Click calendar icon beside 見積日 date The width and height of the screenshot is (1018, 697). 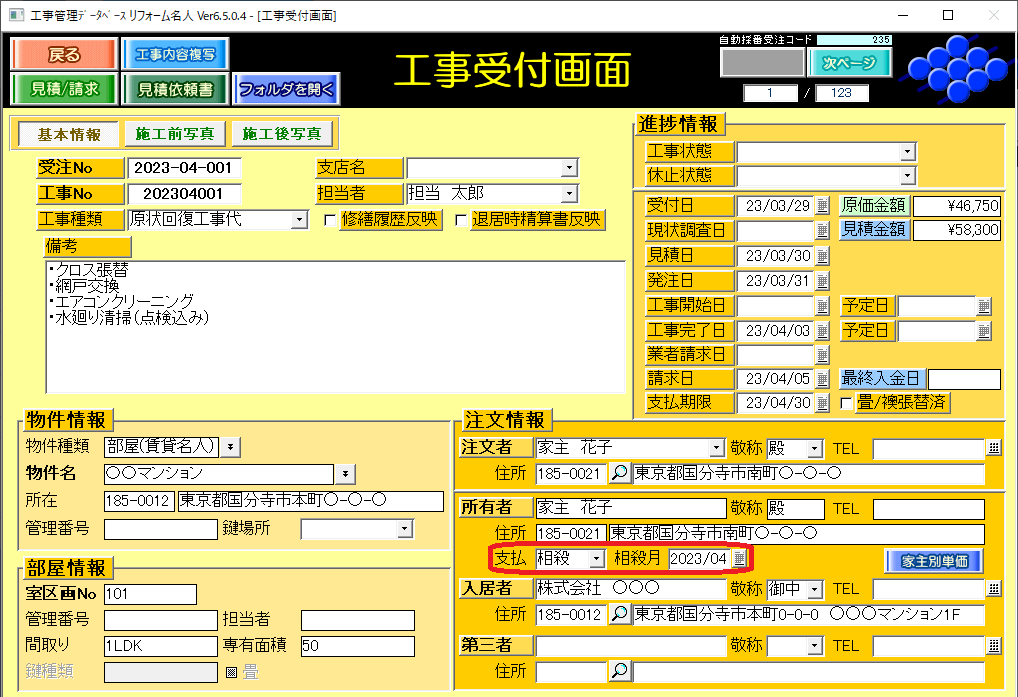coord(822,256)
